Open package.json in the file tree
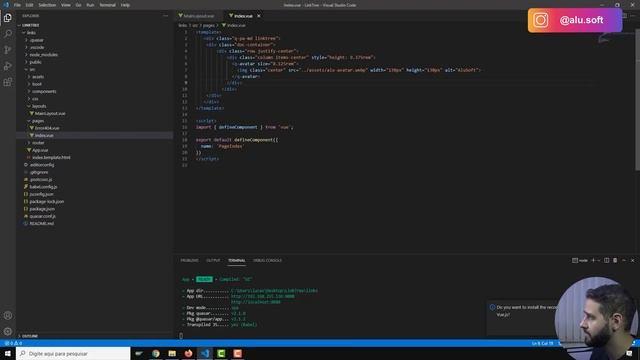 [x=42, y=209]
